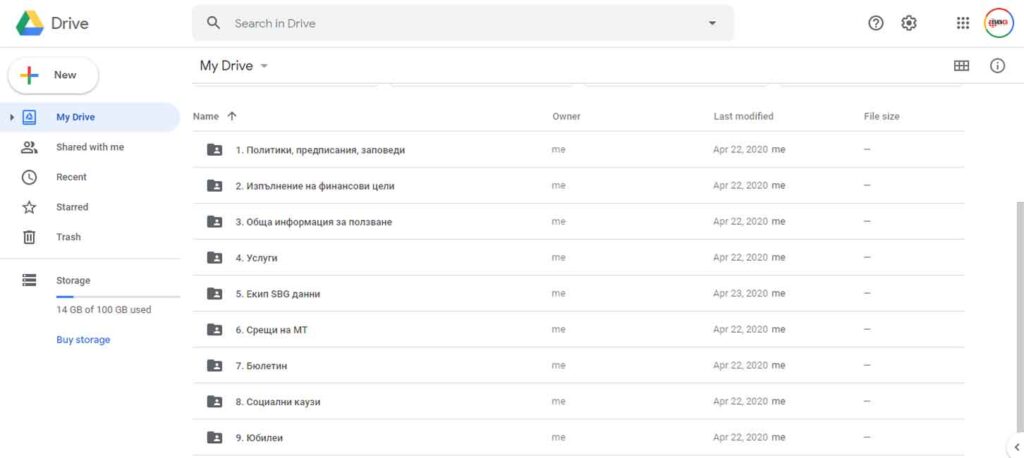Click the Owner column header

coord(566,116)
